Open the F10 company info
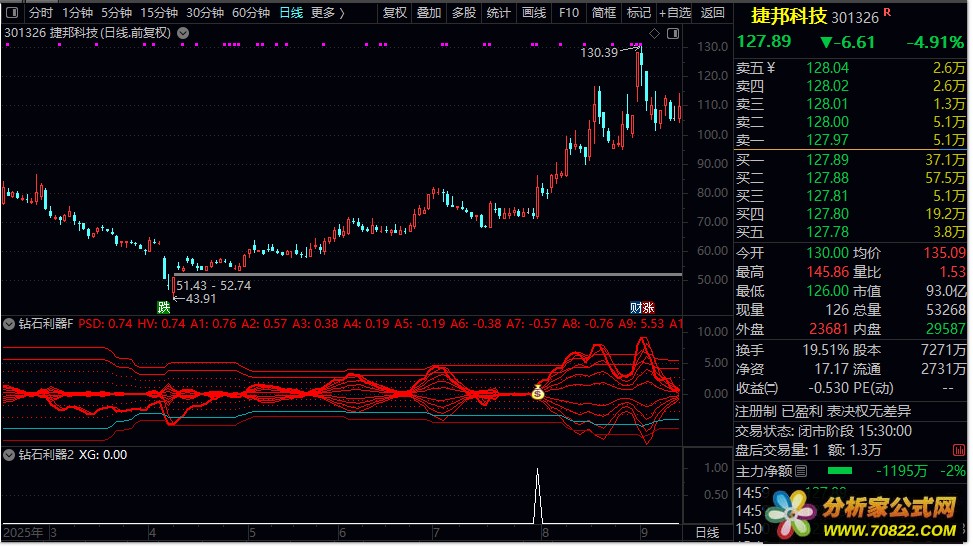The width and height of the screenshot is (973, 547). 568,13
